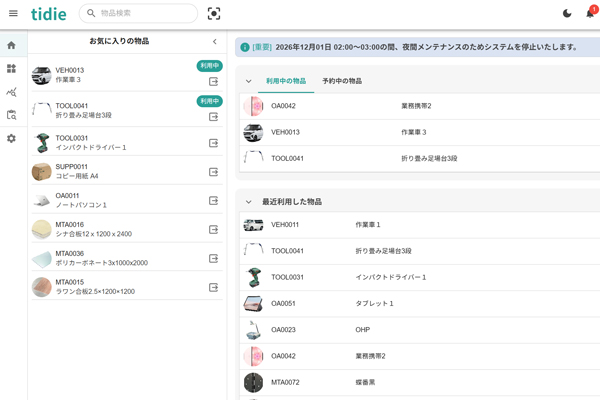Click checkout icon for MTA0036 favorite

click(x=214, y=258)
